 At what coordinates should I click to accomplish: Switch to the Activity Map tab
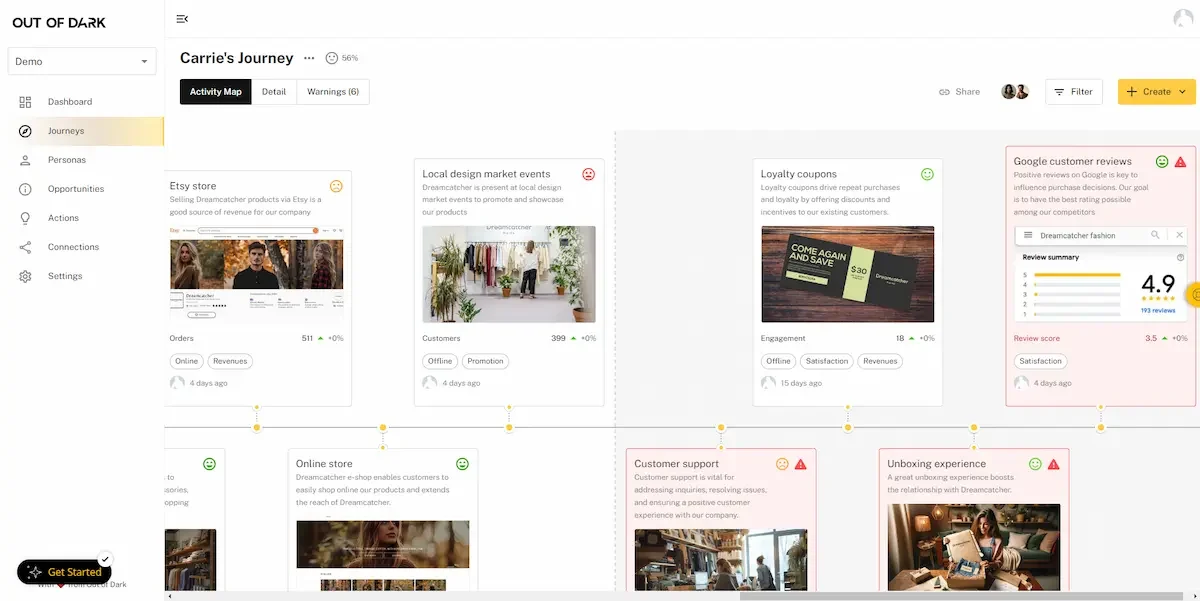[x=216, y=92]
